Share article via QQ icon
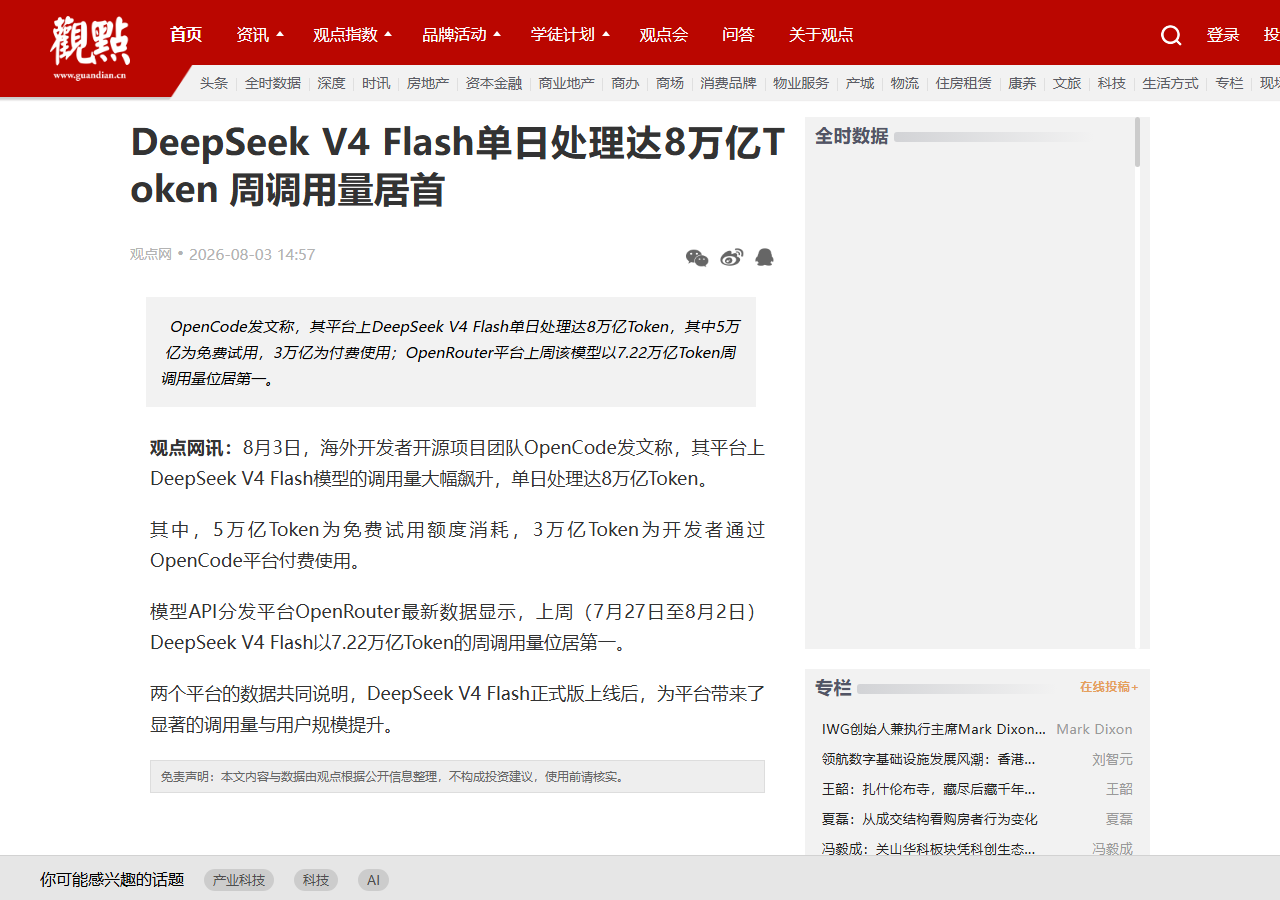 tap(765, 258)
